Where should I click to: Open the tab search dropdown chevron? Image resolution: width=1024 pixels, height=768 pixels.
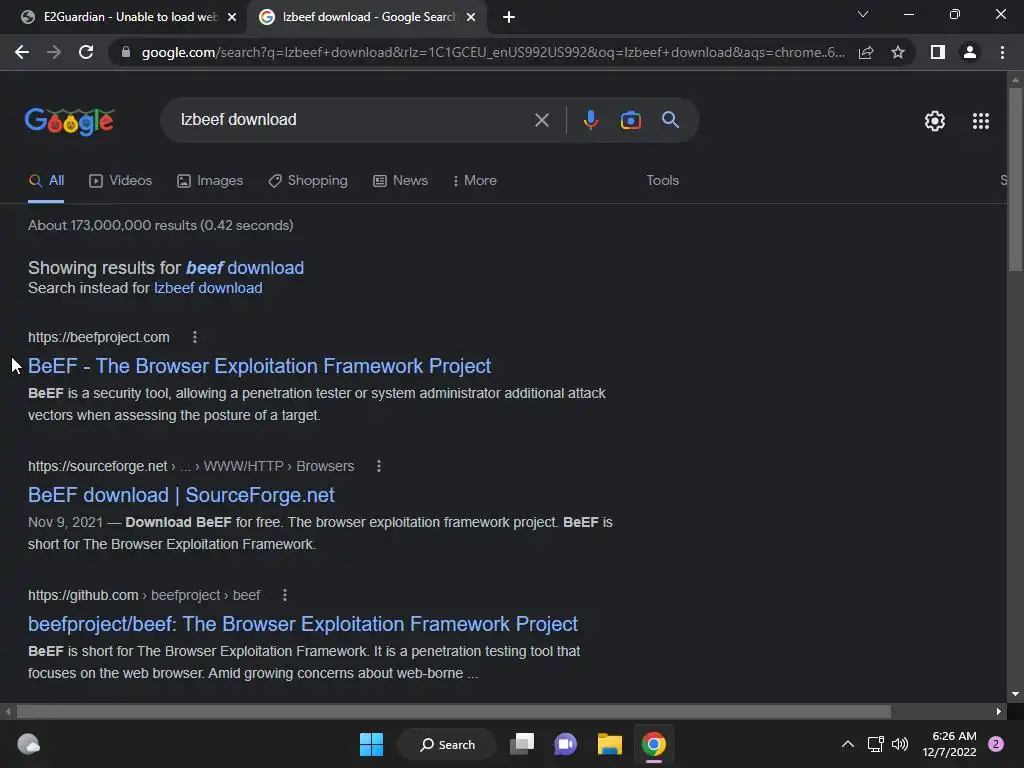pos(863,14)
